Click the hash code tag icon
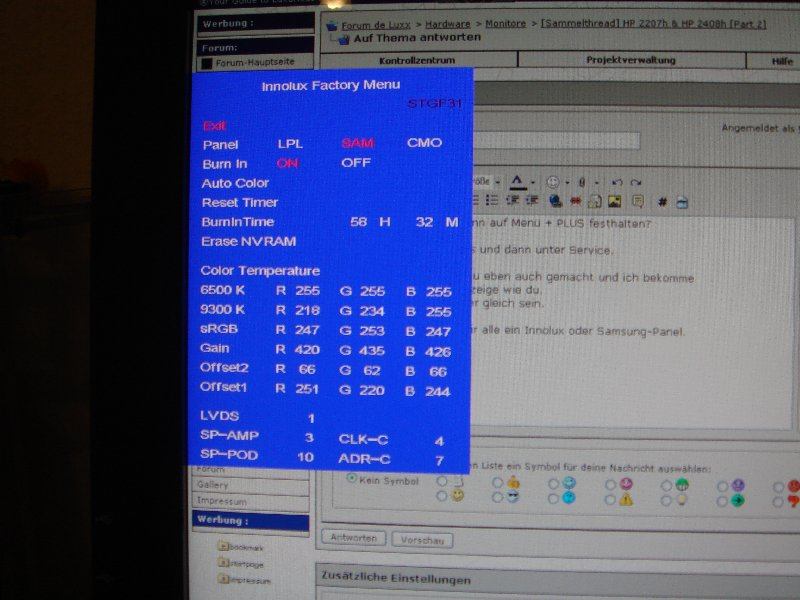The height and width of the screenshot is (600, 800). coord(662,202)
